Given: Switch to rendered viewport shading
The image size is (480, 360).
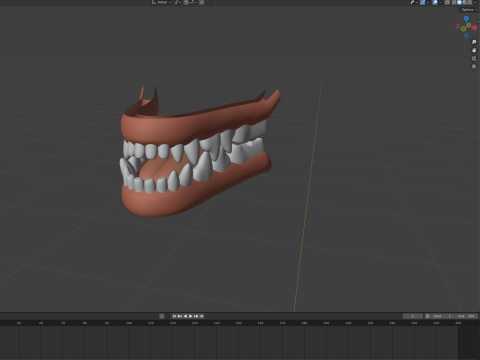Looking at the screenshot, I should pos(470,2).
